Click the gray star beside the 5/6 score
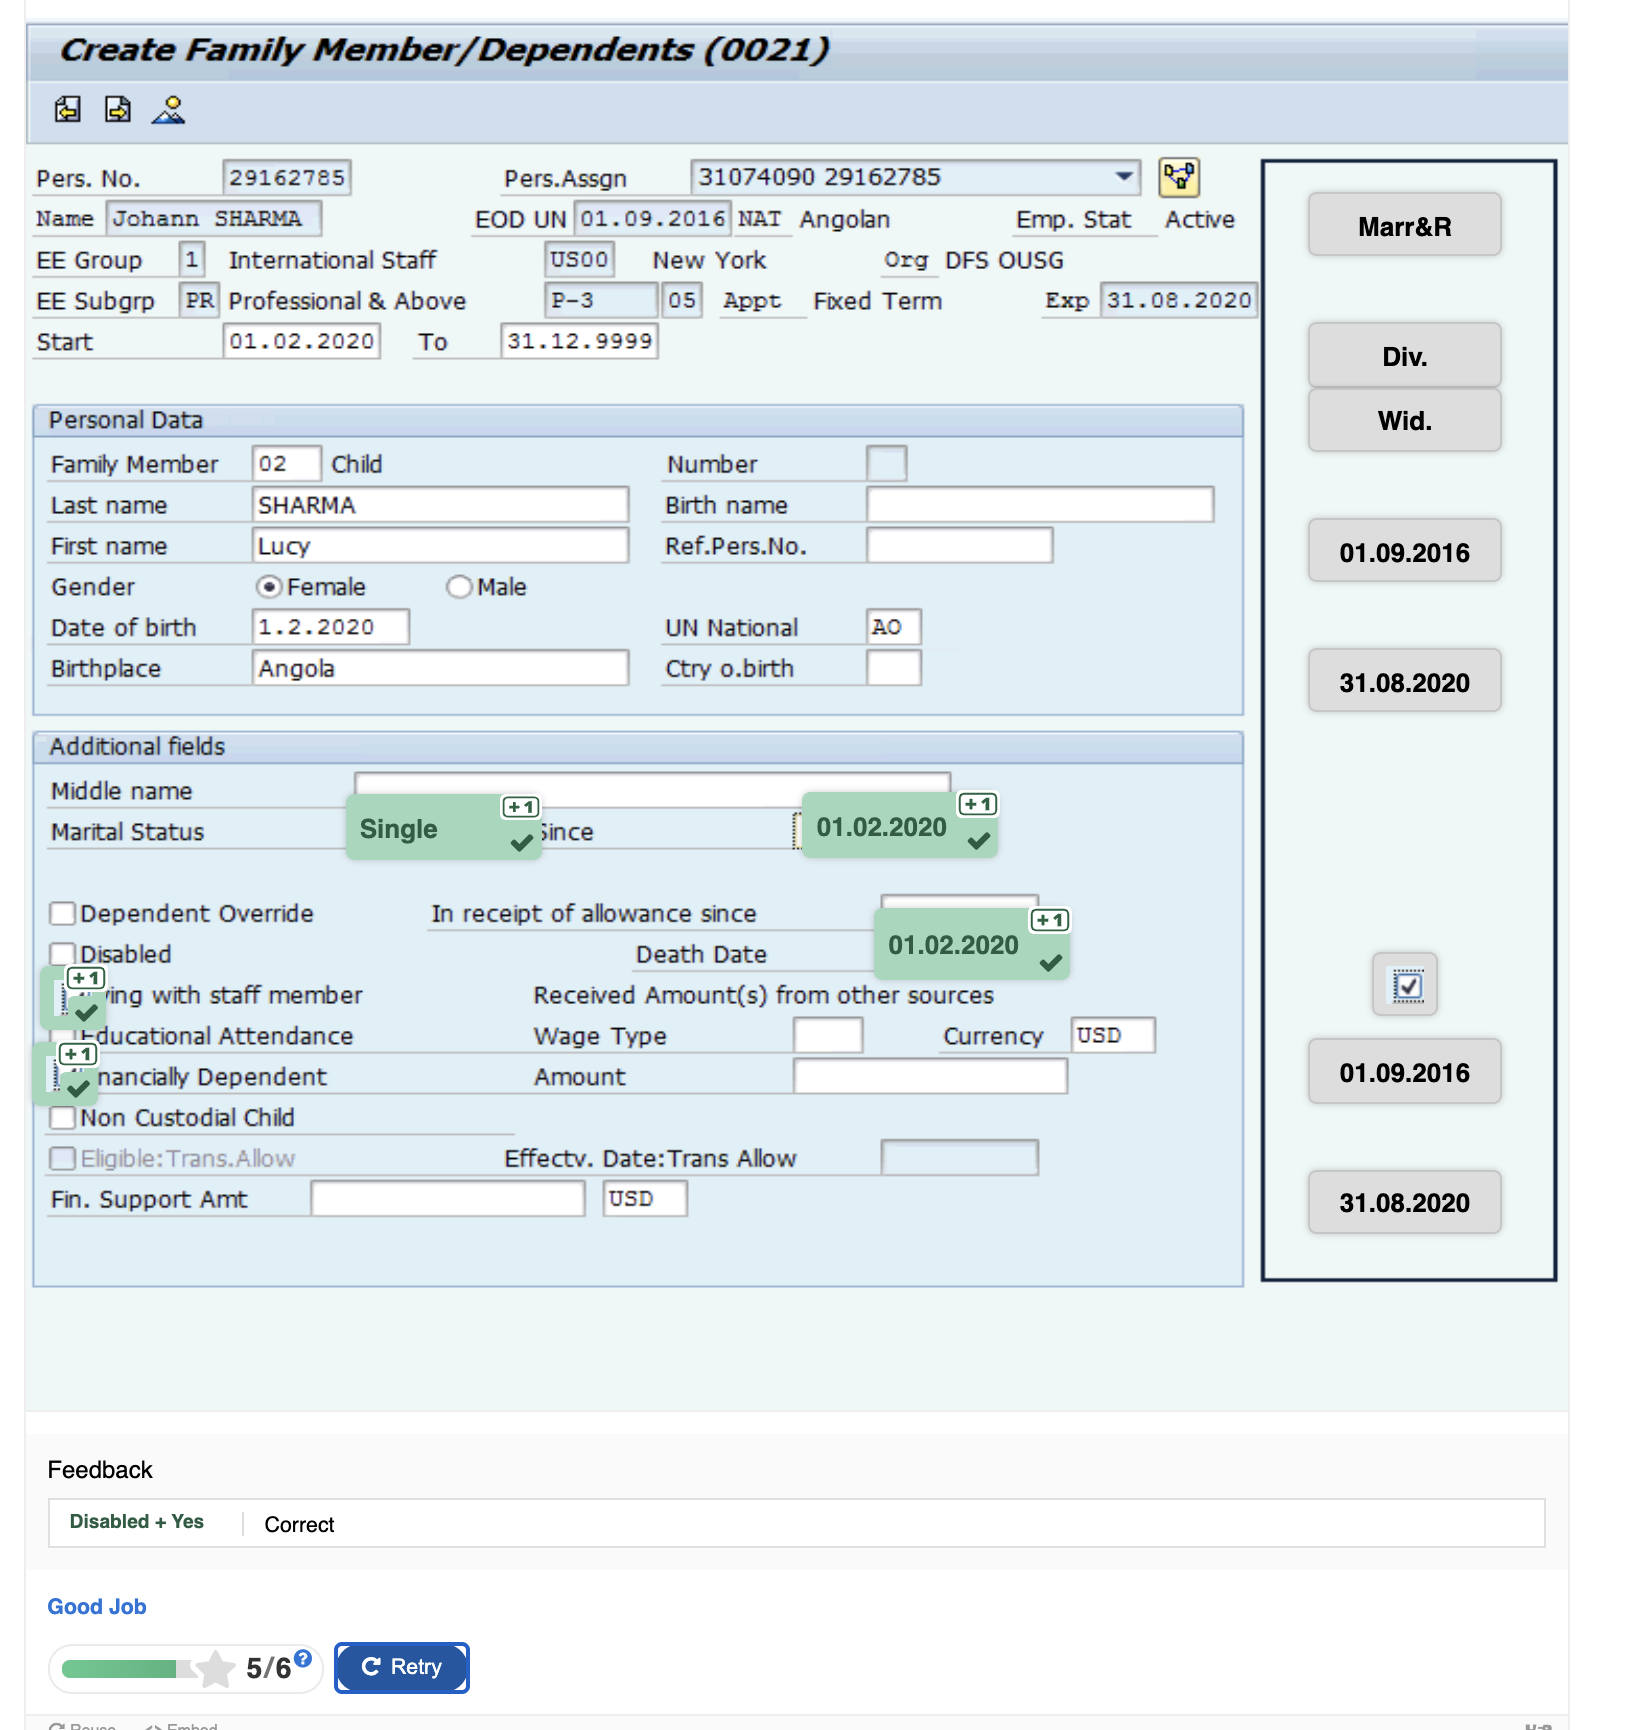Image resolution: width=1642 pixels, height=1730 pixels. click(x=216, y=1668)
